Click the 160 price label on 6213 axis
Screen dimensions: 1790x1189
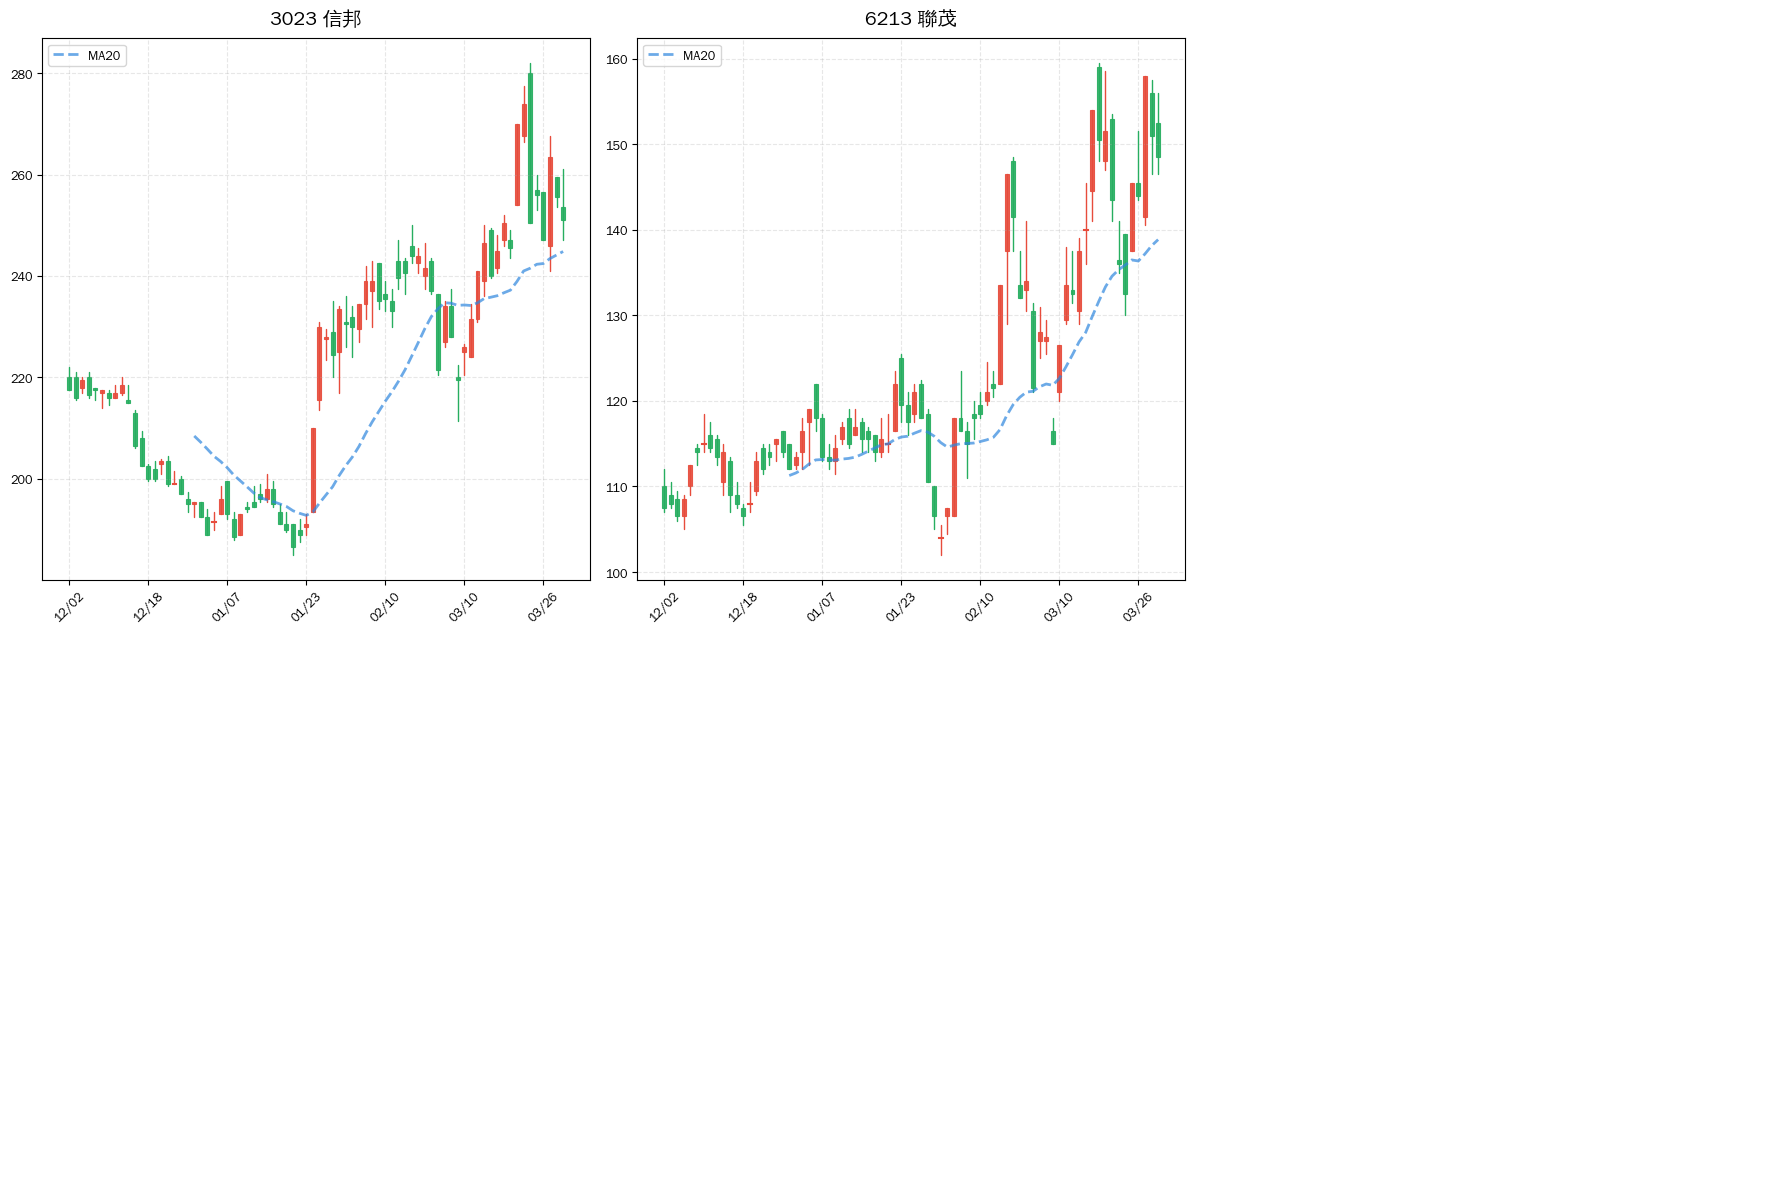(x=616, y=60)
